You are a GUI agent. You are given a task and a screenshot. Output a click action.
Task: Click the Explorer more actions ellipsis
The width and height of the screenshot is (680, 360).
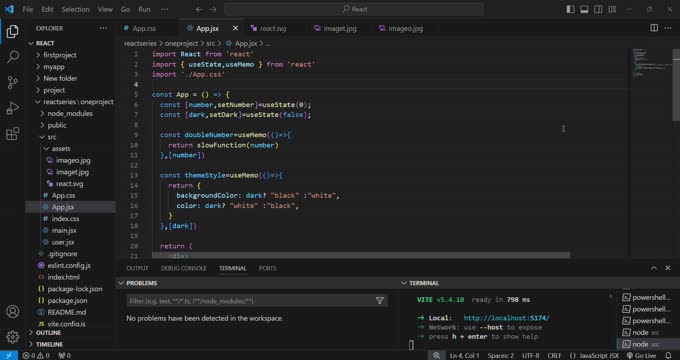pyautogui.click(x=103, y=28)
